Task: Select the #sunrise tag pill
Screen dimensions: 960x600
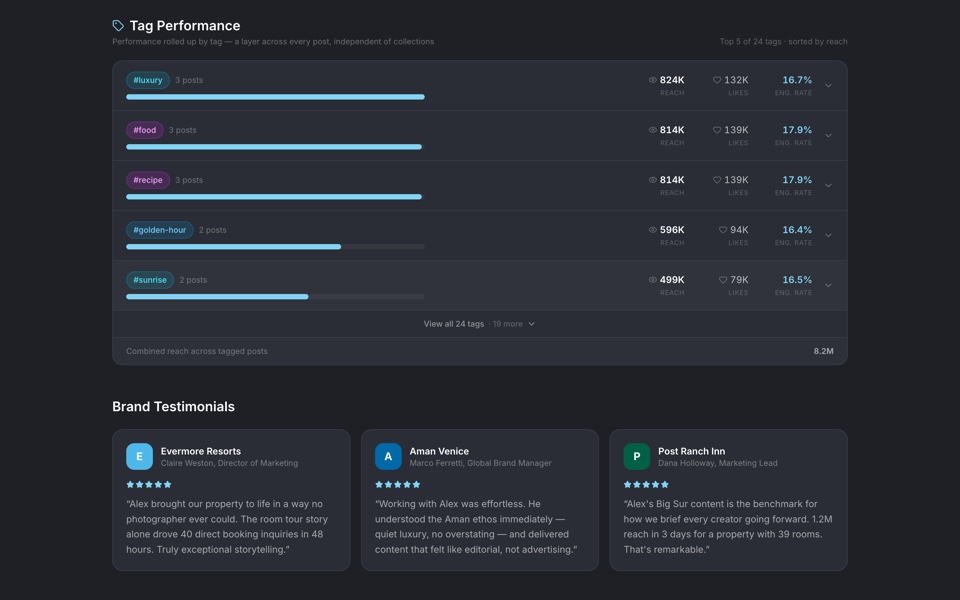Action: (x=150, y=280)
